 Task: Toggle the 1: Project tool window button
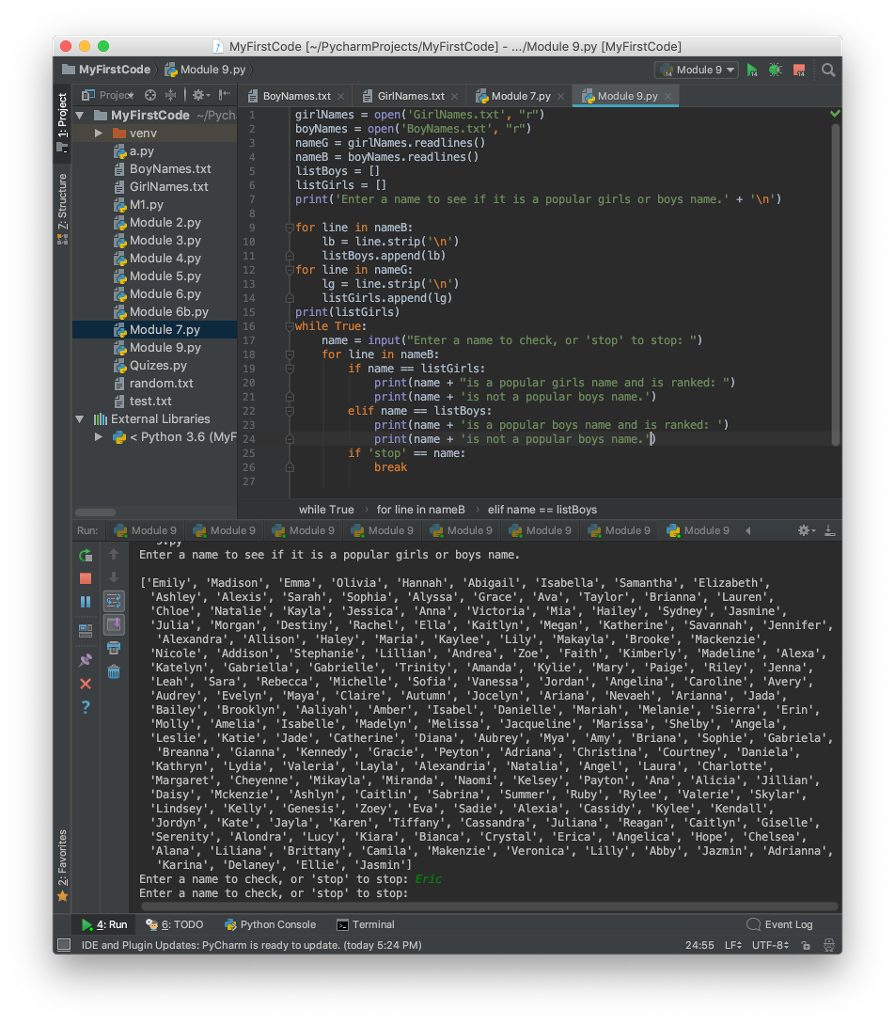[x=62, y=121]
